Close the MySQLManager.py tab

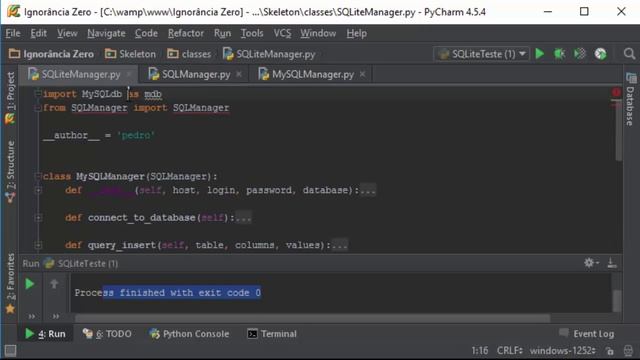362,74
